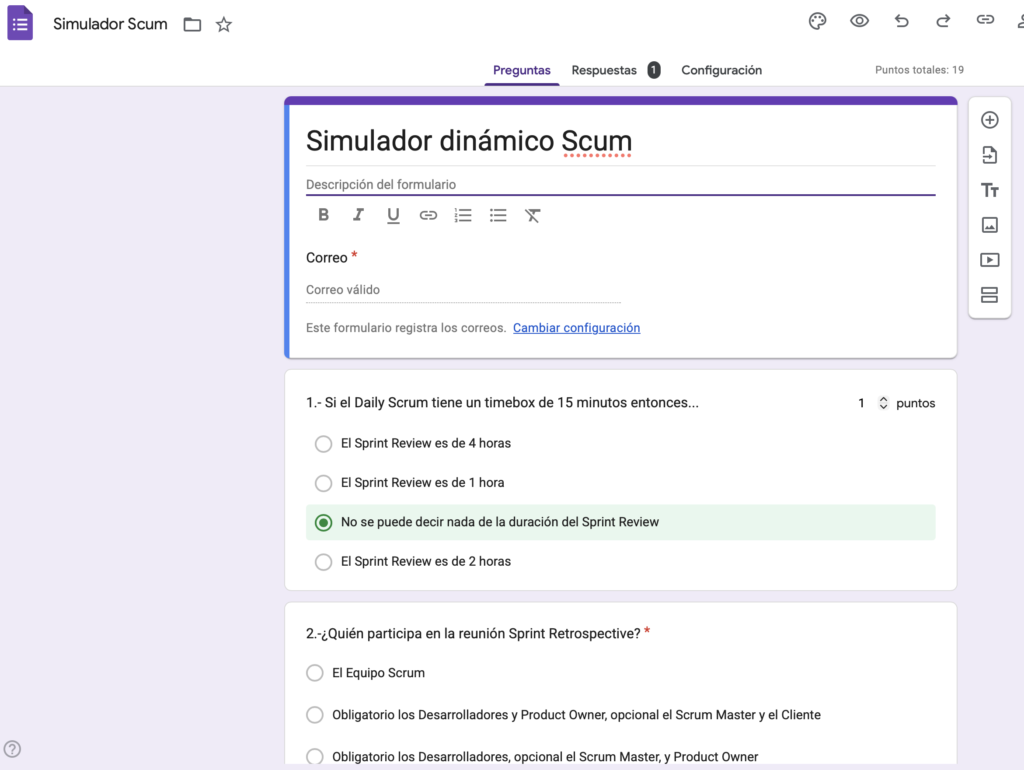Click the redo arrow icon
This screenshot has height=770, width=1024.
943,22
